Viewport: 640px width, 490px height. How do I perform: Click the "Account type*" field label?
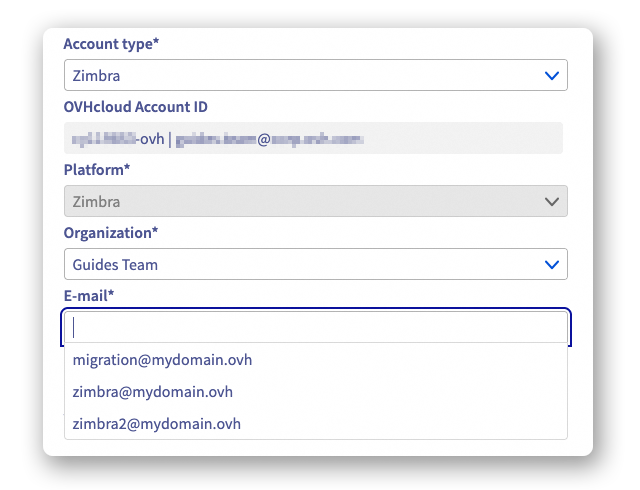110,44
